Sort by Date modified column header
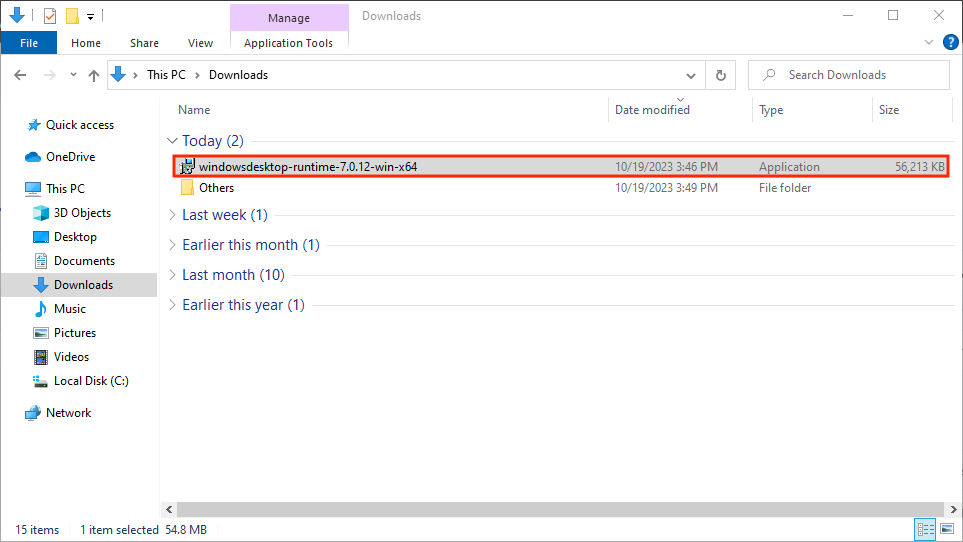This screenshot has height=542, width=963. click(652, 110)
